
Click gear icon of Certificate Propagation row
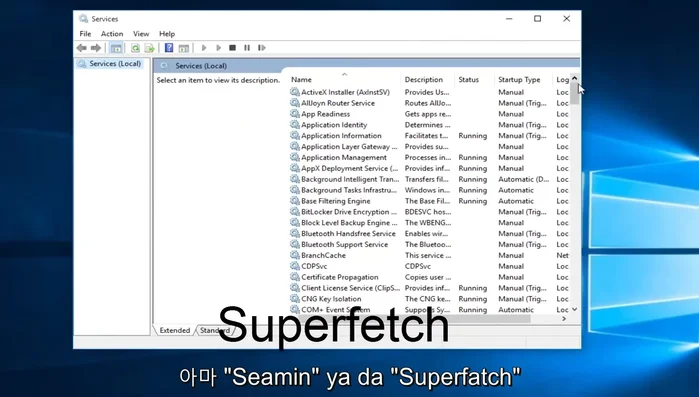click(x=294, y=277)
